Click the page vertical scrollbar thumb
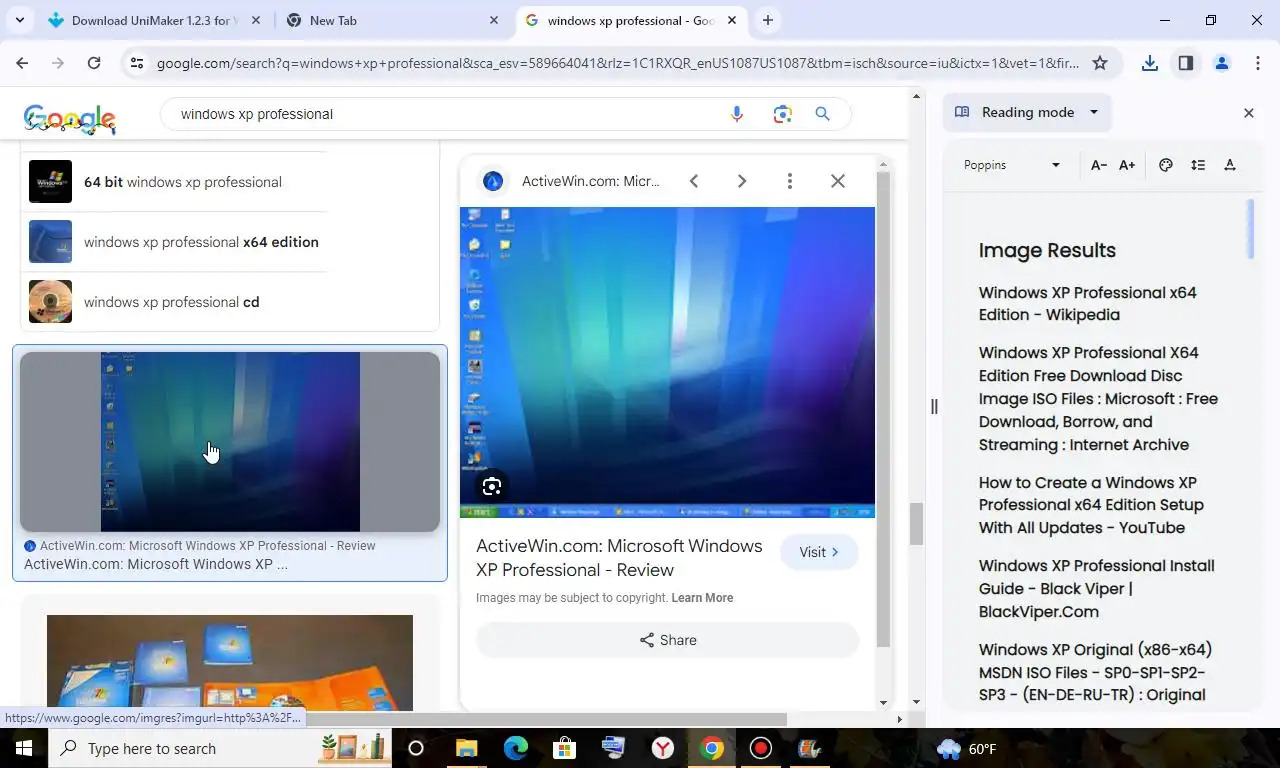Viewport: 1280px width, 768px height. (916, 524)
